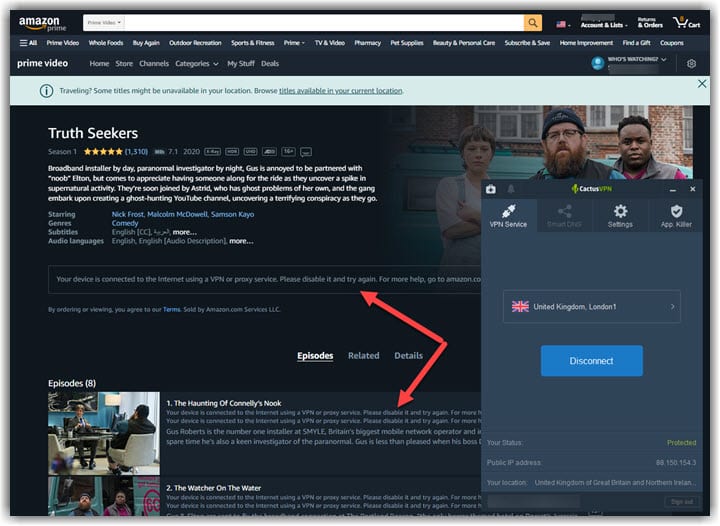Click the CactusVPN logo title
Screen dimensions: 720x526
pyautogui.click(x=591, y=189)
